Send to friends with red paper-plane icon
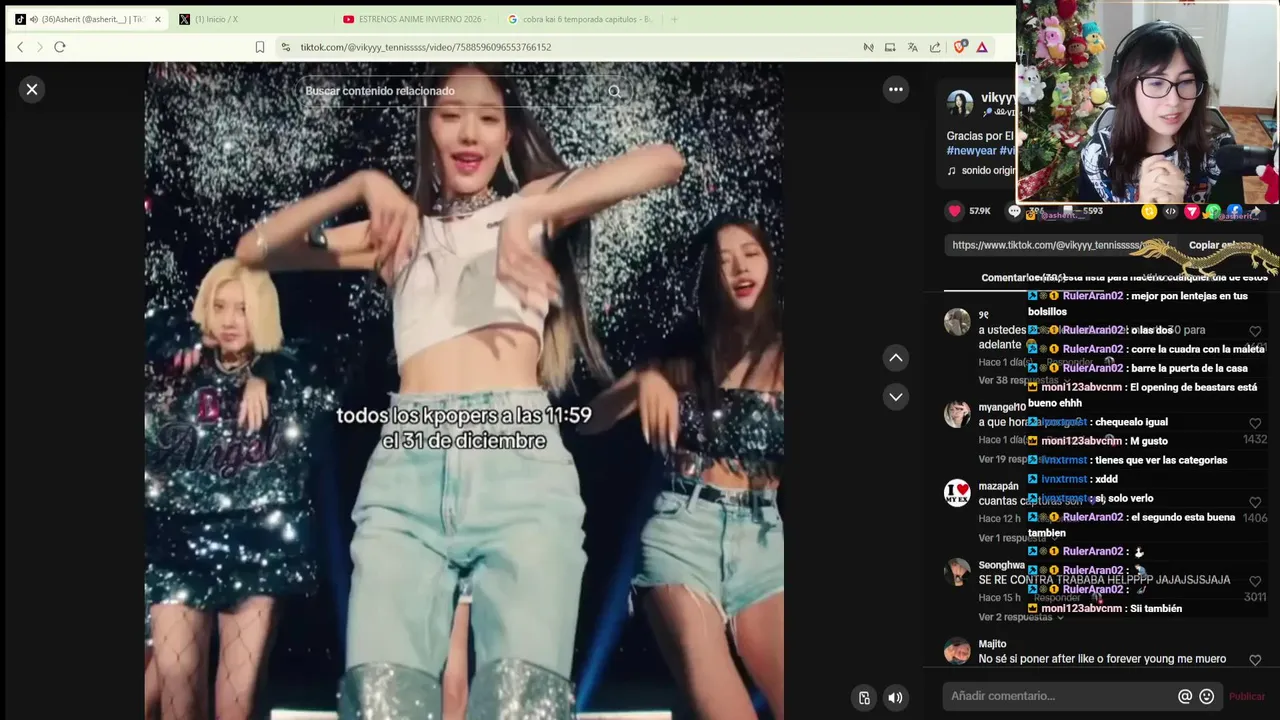Screen dimensions: 1280x720 click(x=1191, y=211)
